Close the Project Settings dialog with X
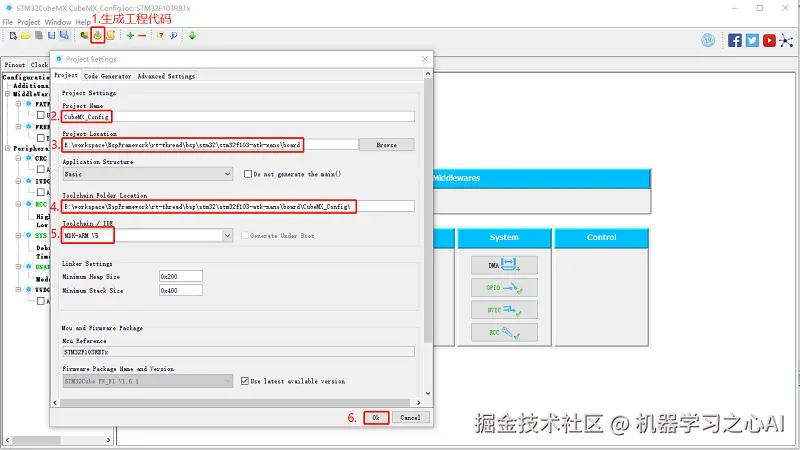 click(424, 59)
